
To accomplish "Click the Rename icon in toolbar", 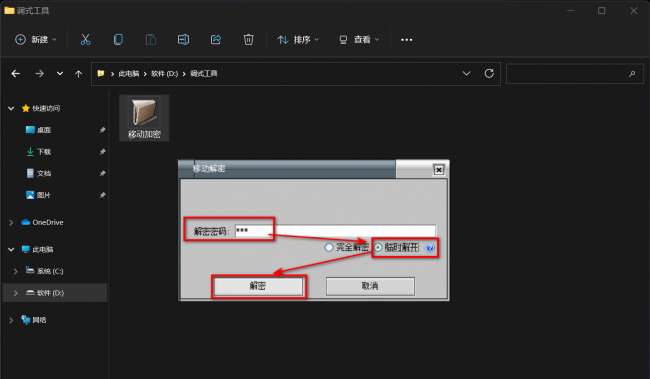I will coord(183,40).
